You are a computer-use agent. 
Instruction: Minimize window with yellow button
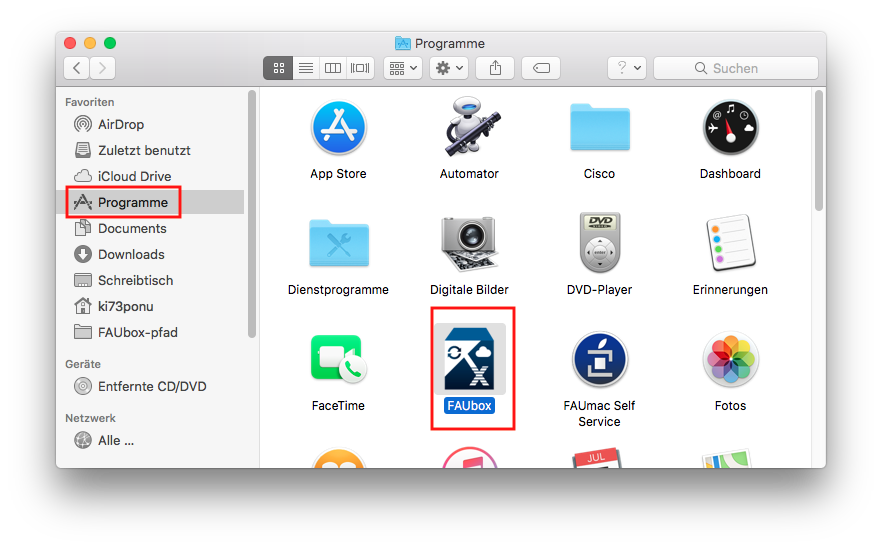click(90, 43)
